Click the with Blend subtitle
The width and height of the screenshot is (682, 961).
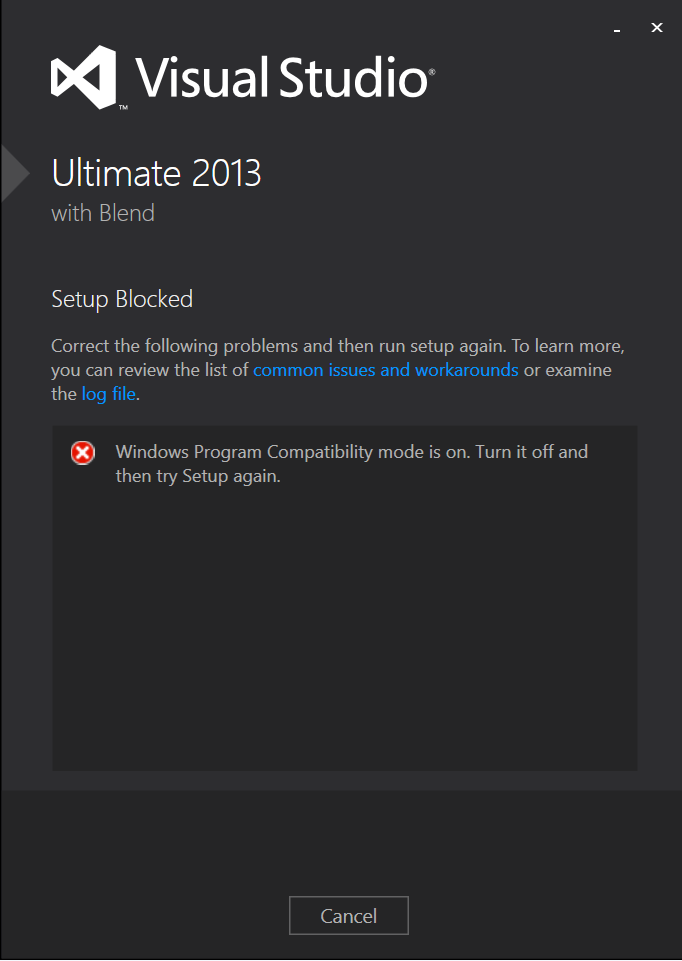tap(103, 213)
